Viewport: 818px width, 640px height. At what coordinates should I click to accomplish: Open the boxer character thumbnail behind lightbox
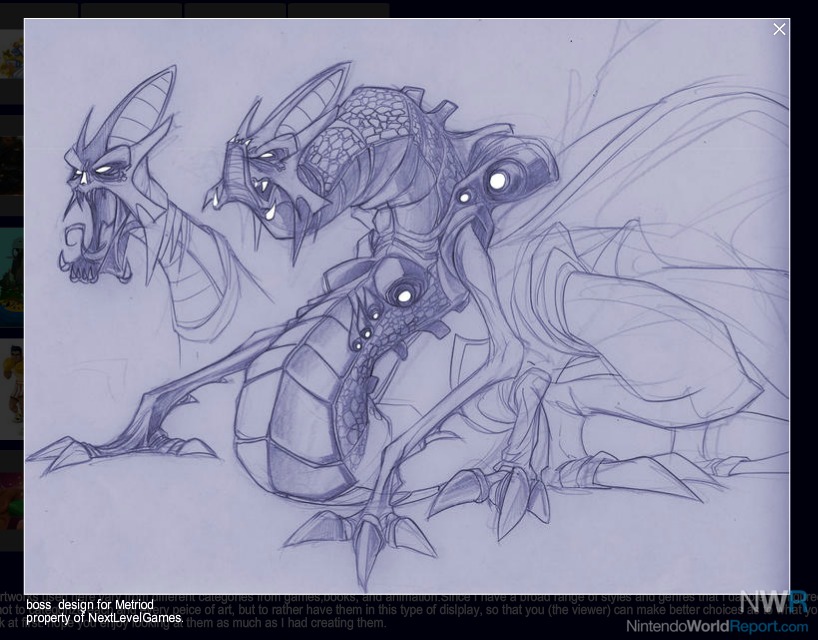[x=11, y=389]
